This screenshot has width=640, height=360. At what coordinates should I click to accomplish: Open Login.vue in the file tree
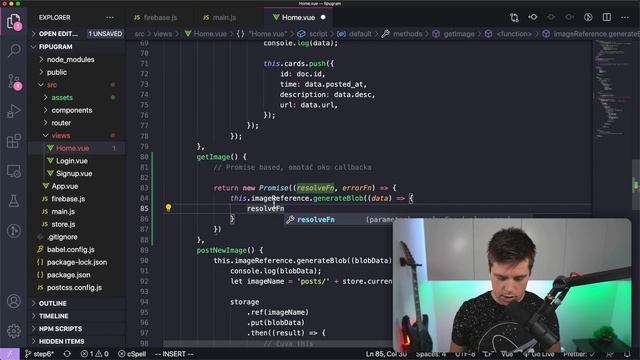coord(72,161)
